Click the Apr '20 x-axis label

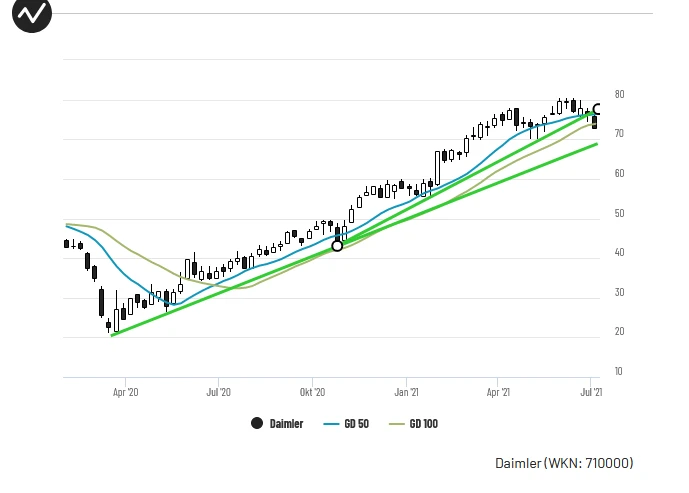tap(126, 393)
